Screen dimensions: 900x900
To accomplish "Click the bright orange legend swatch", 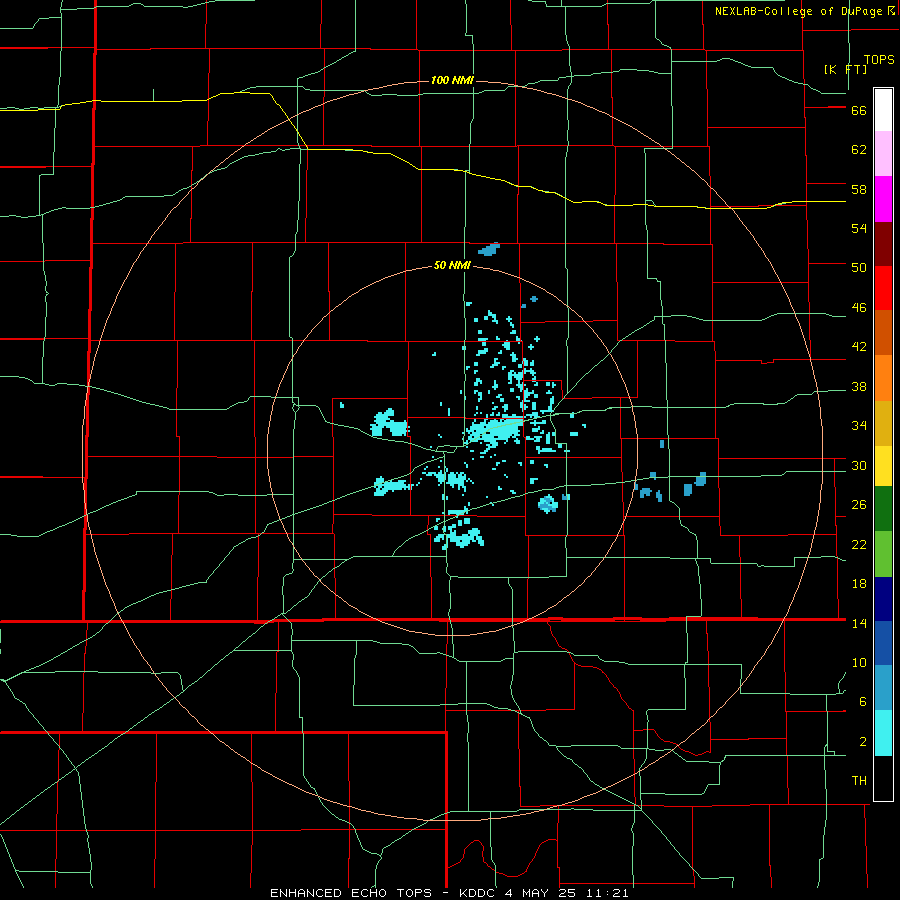I will (883, 378).
